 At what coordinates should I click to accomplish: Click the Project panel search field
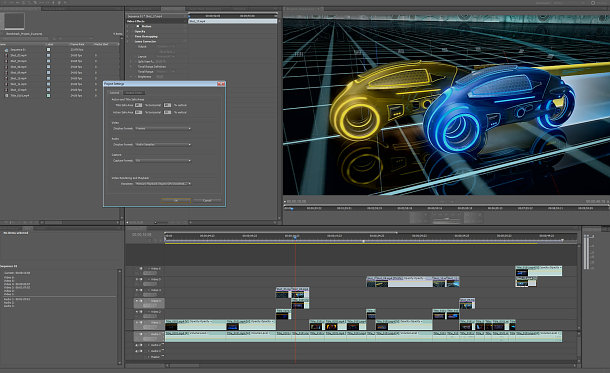tap(23, 39)
